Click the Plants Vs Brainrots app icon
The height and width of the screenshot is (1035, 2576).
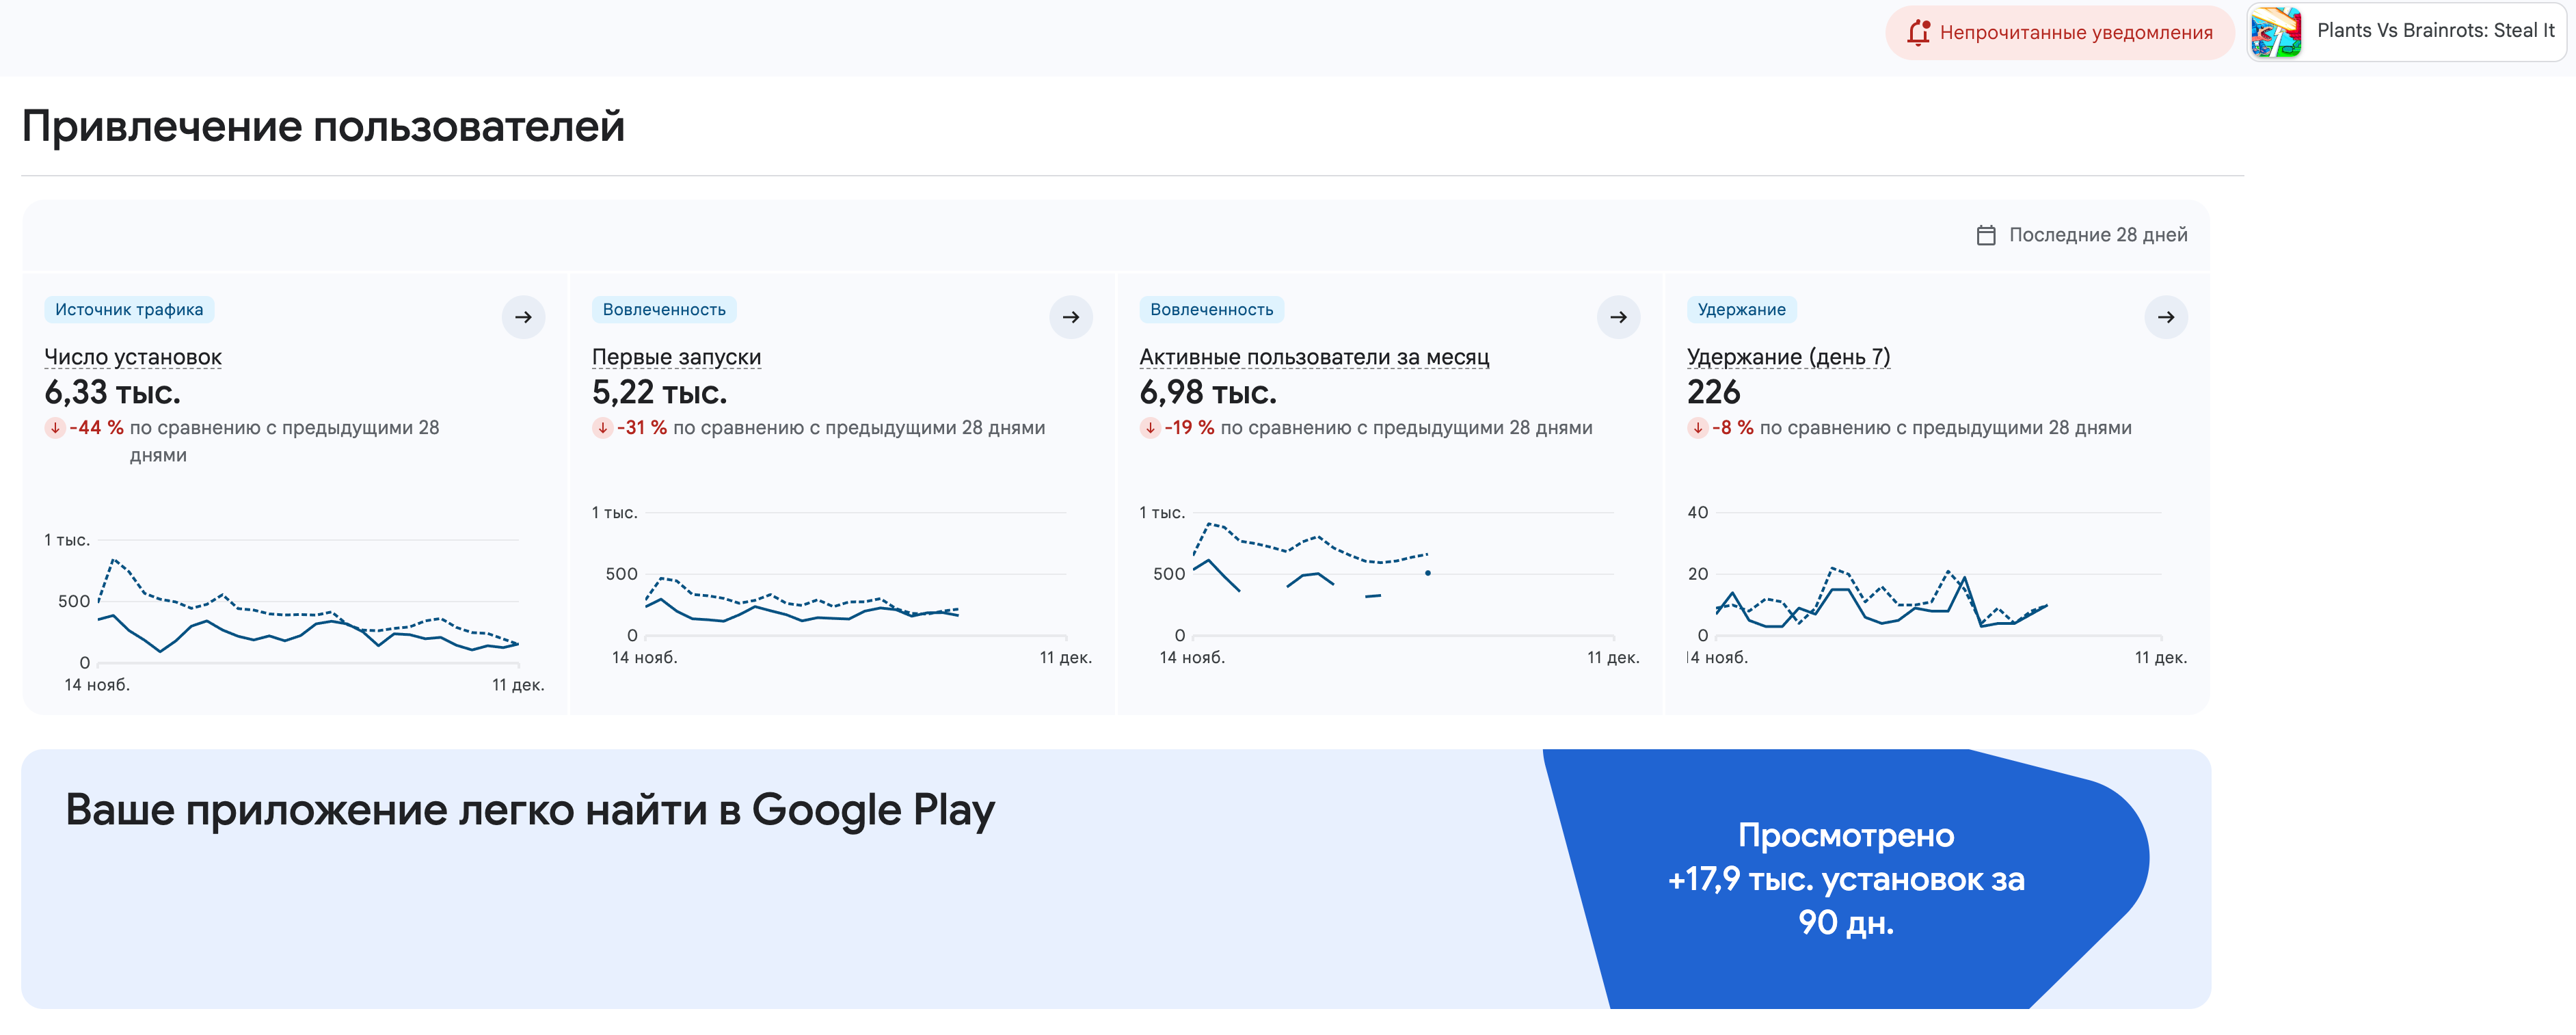click(2279, 32)
